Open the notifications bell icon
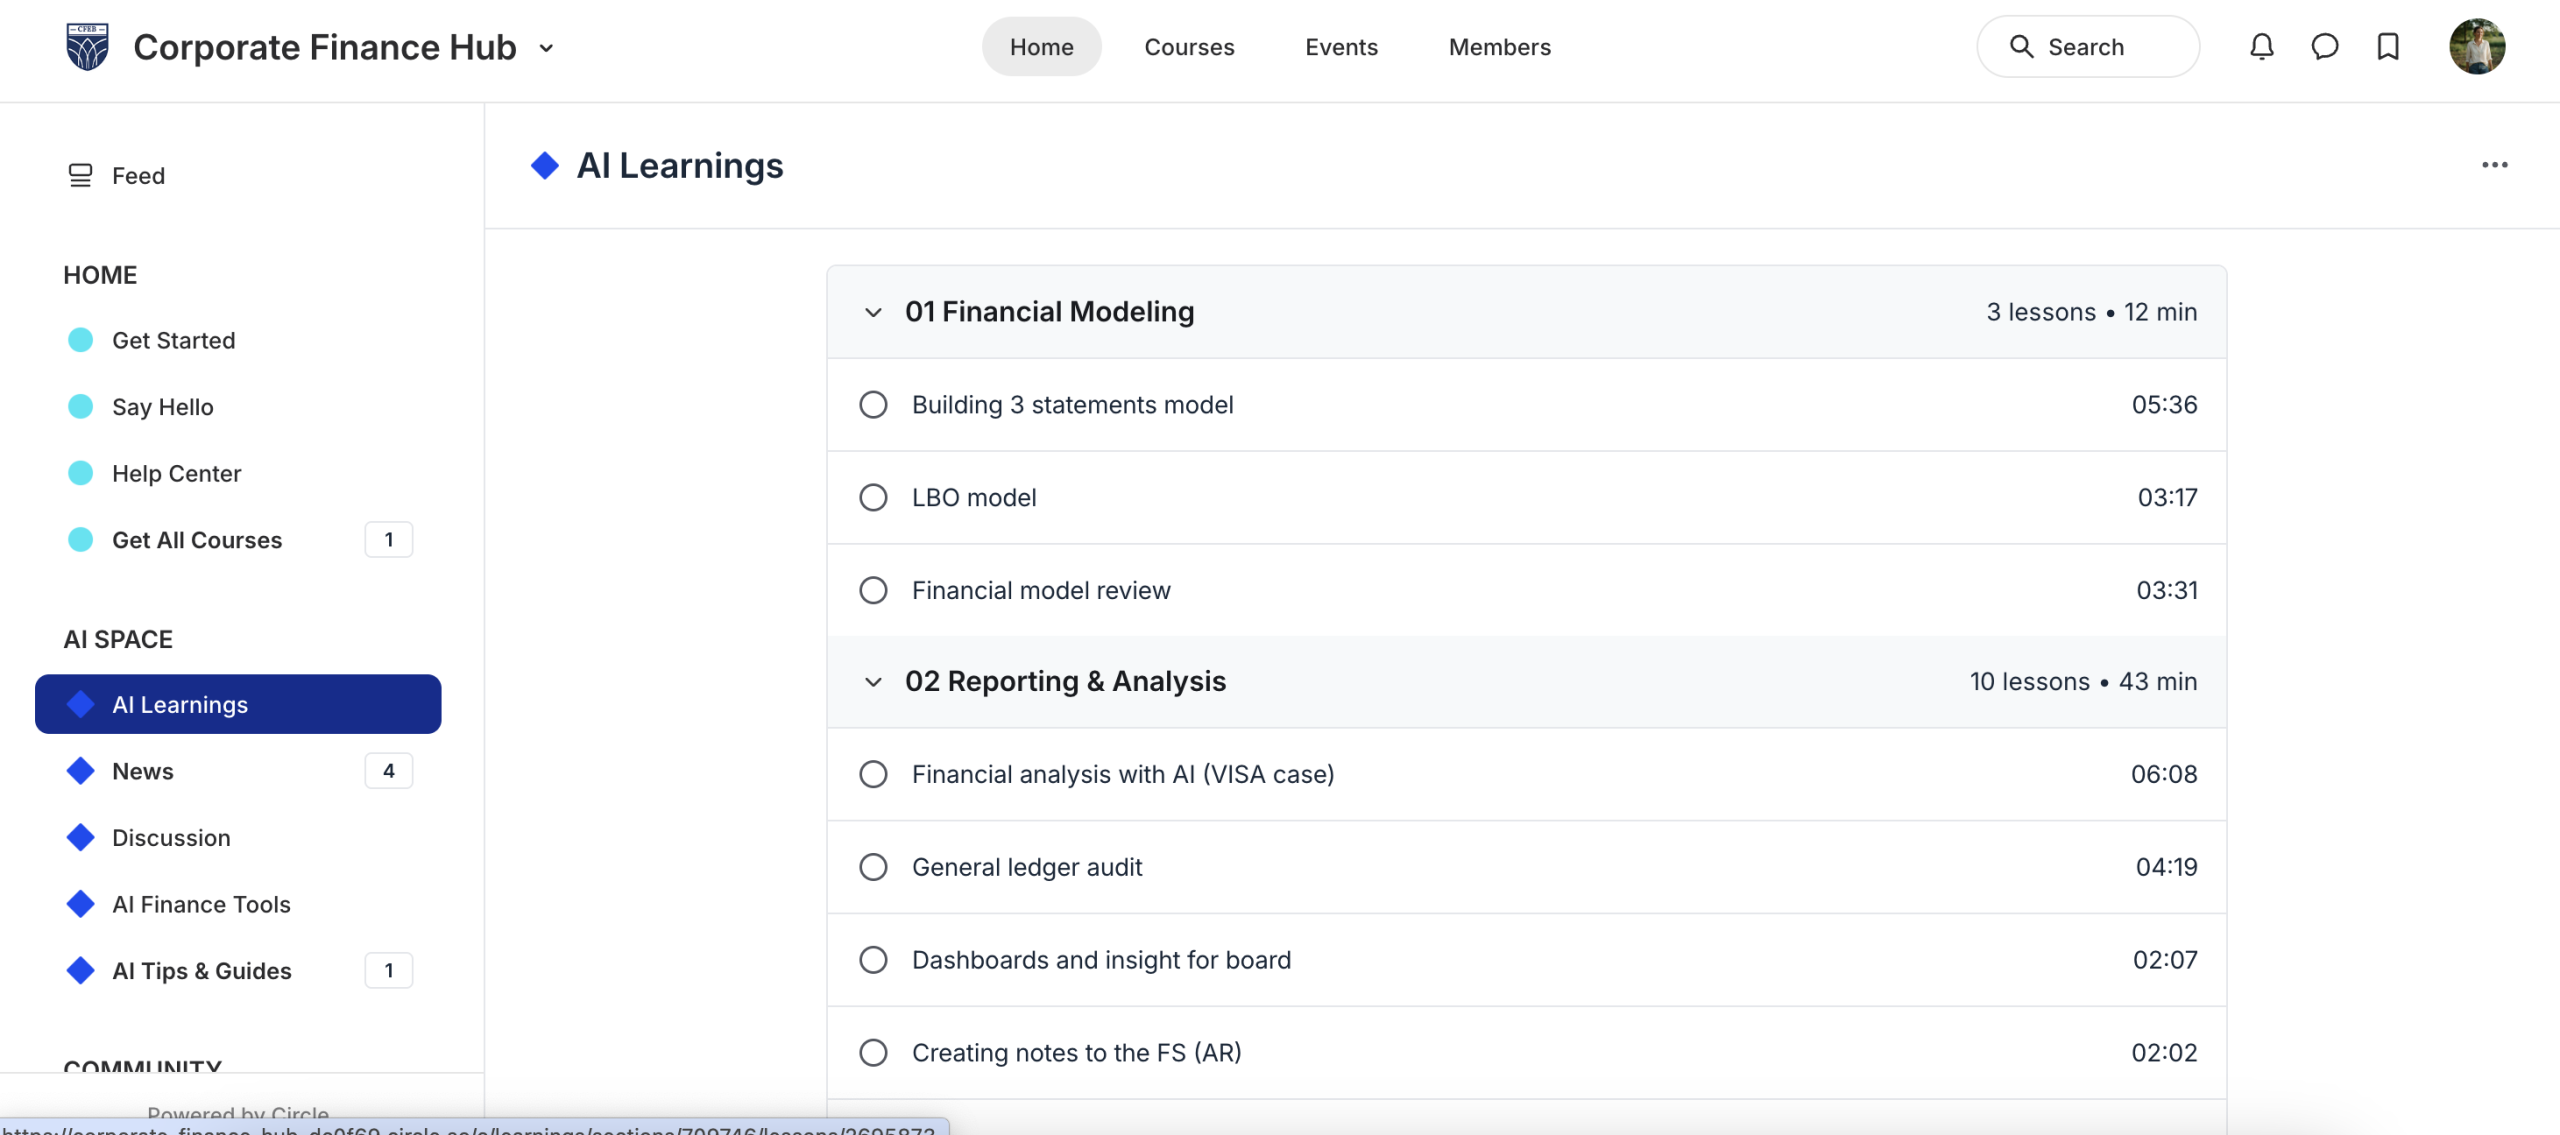Viewport: 2560px width, 1135px height. pyautogui.click(x=2261, y=47)
